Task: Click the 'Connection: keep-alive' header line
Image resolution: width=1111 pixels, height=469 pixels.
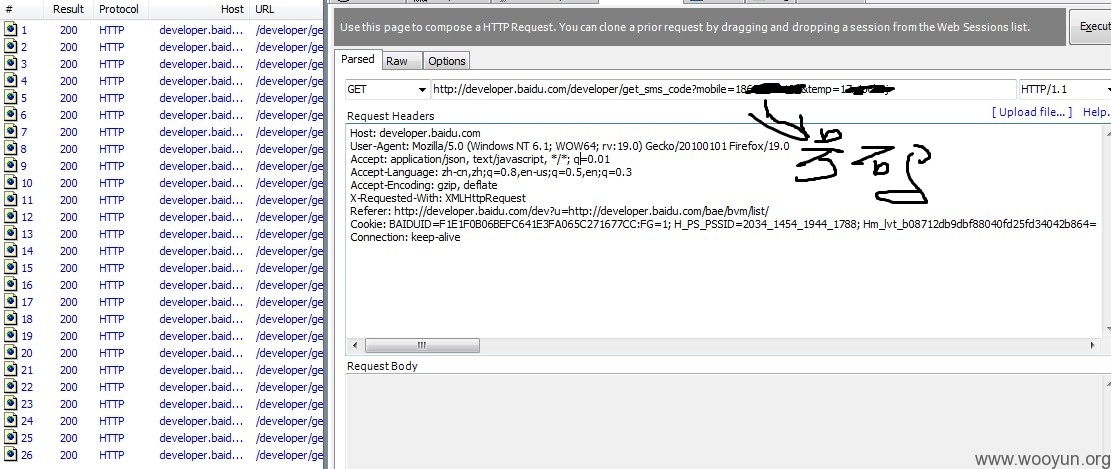Action: click(x=405, y=237)
